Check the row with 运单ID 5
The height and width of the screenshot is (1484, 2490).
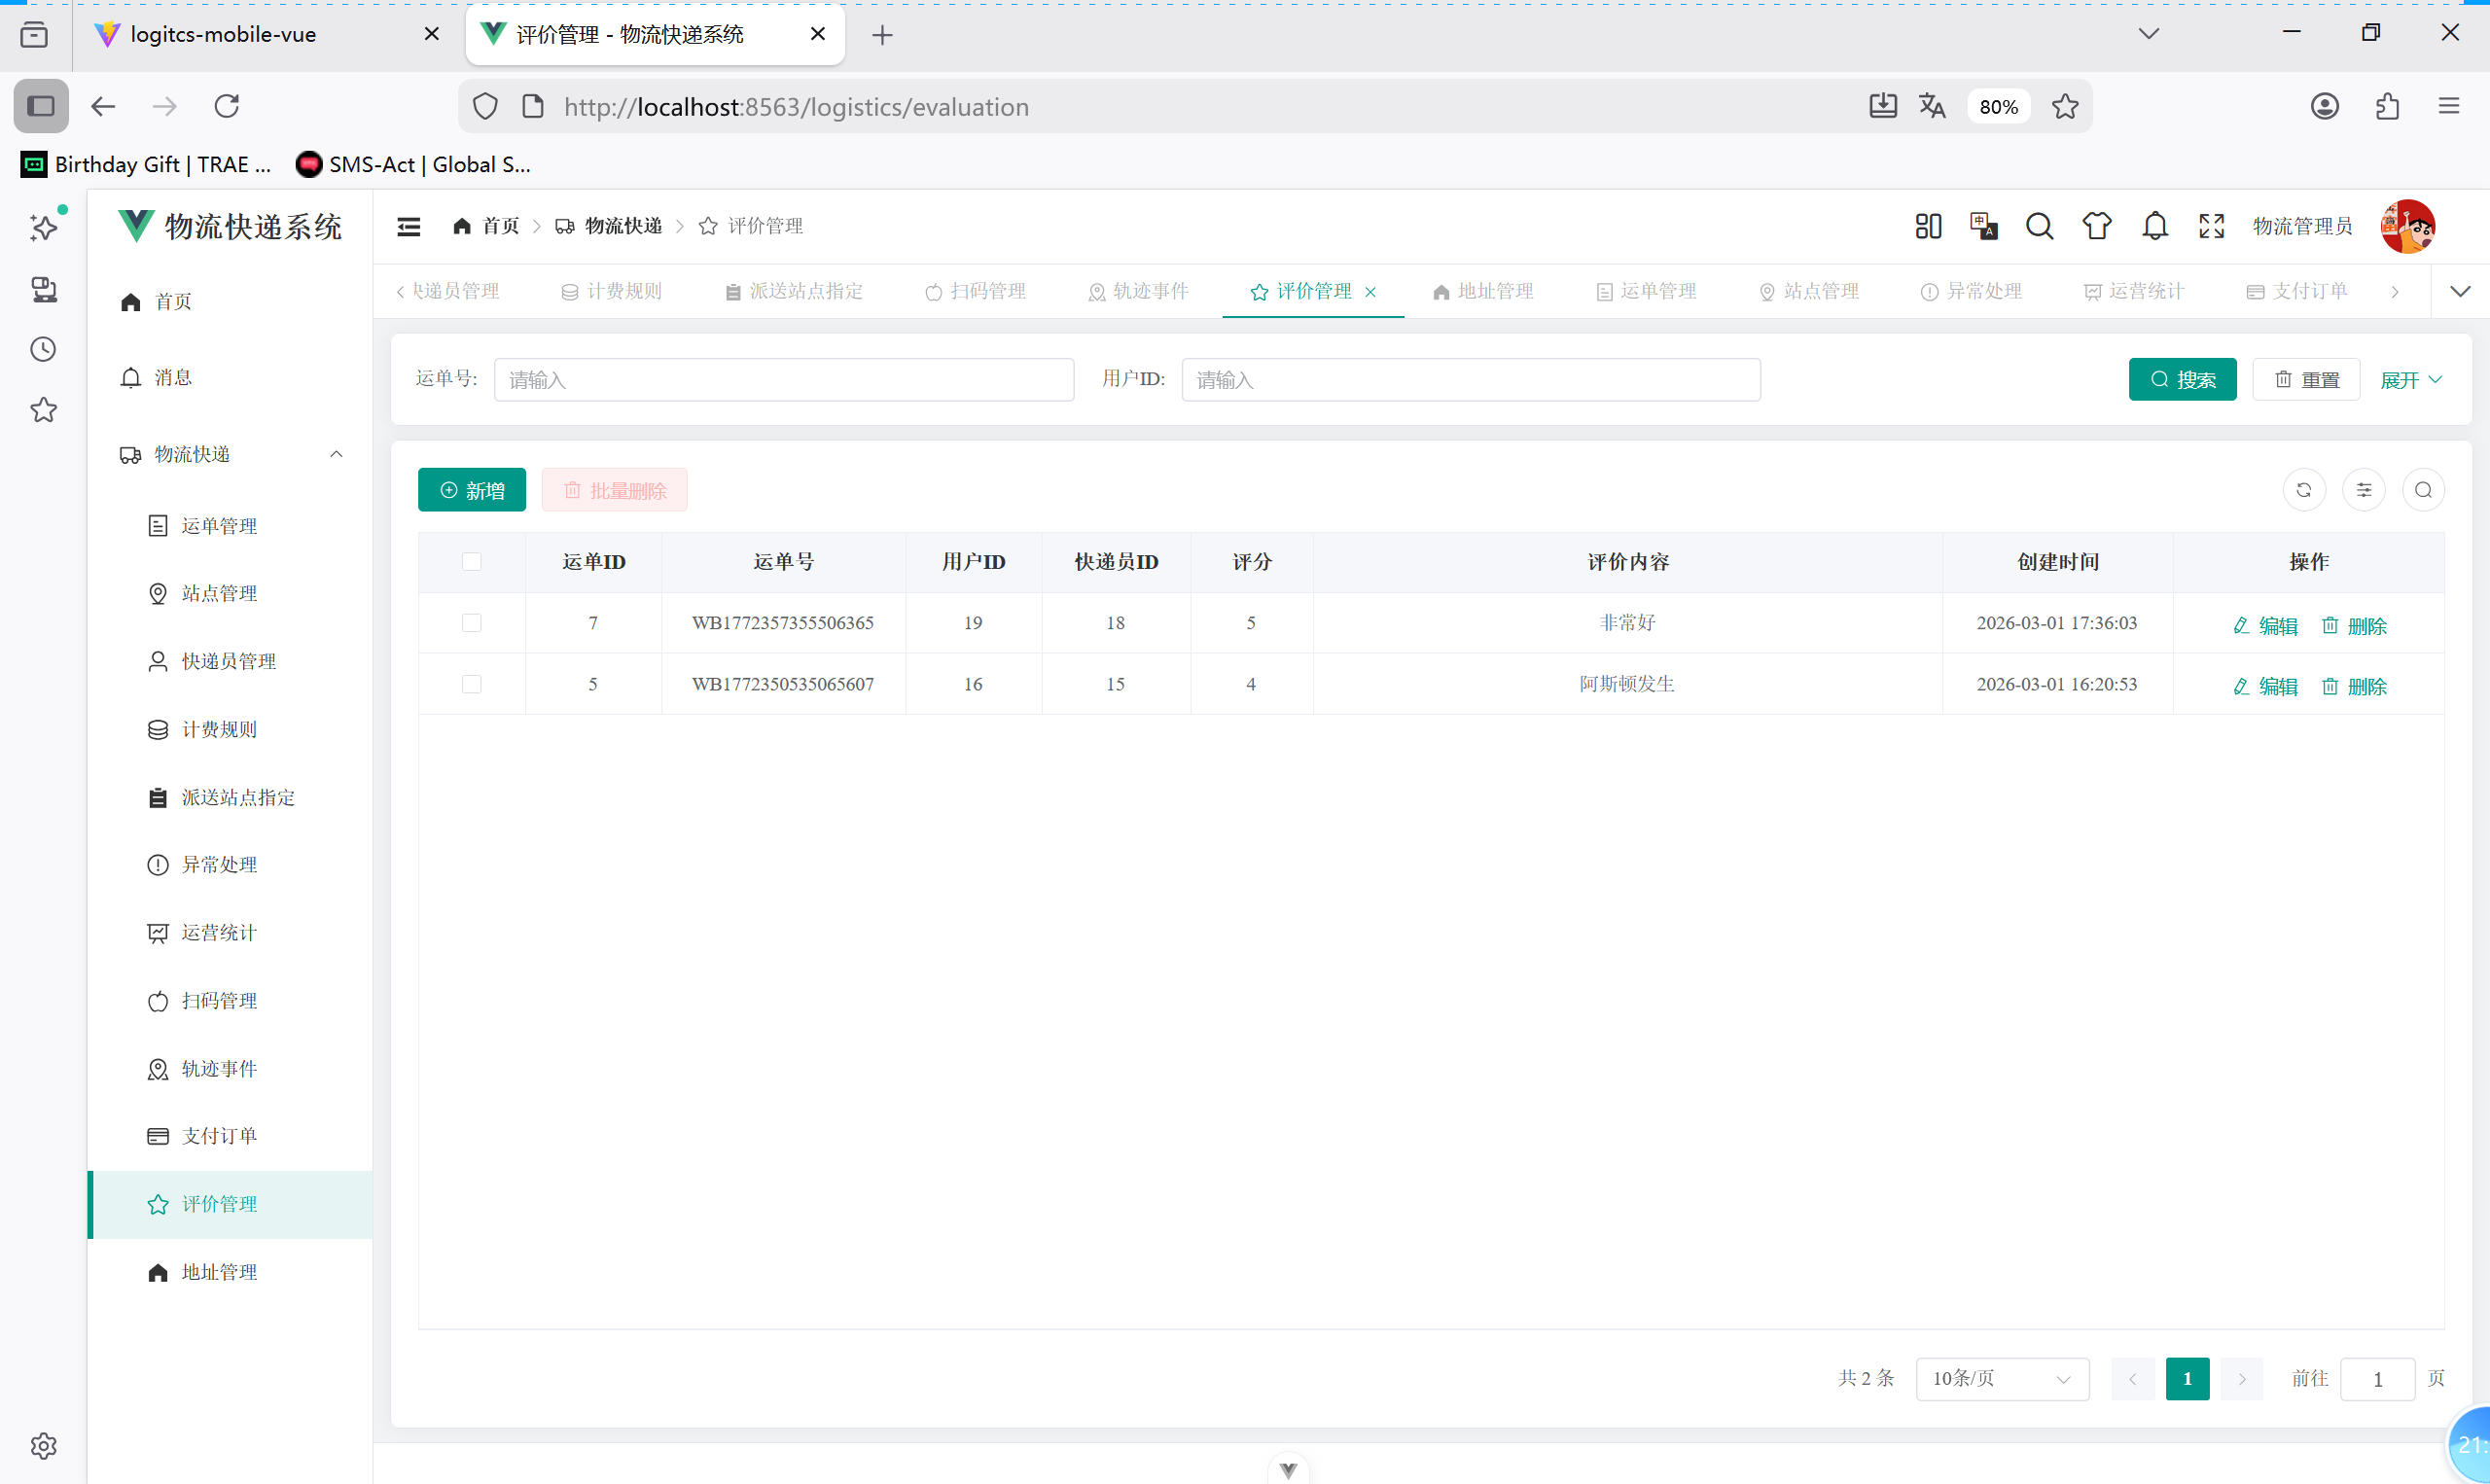click(472, 684)
